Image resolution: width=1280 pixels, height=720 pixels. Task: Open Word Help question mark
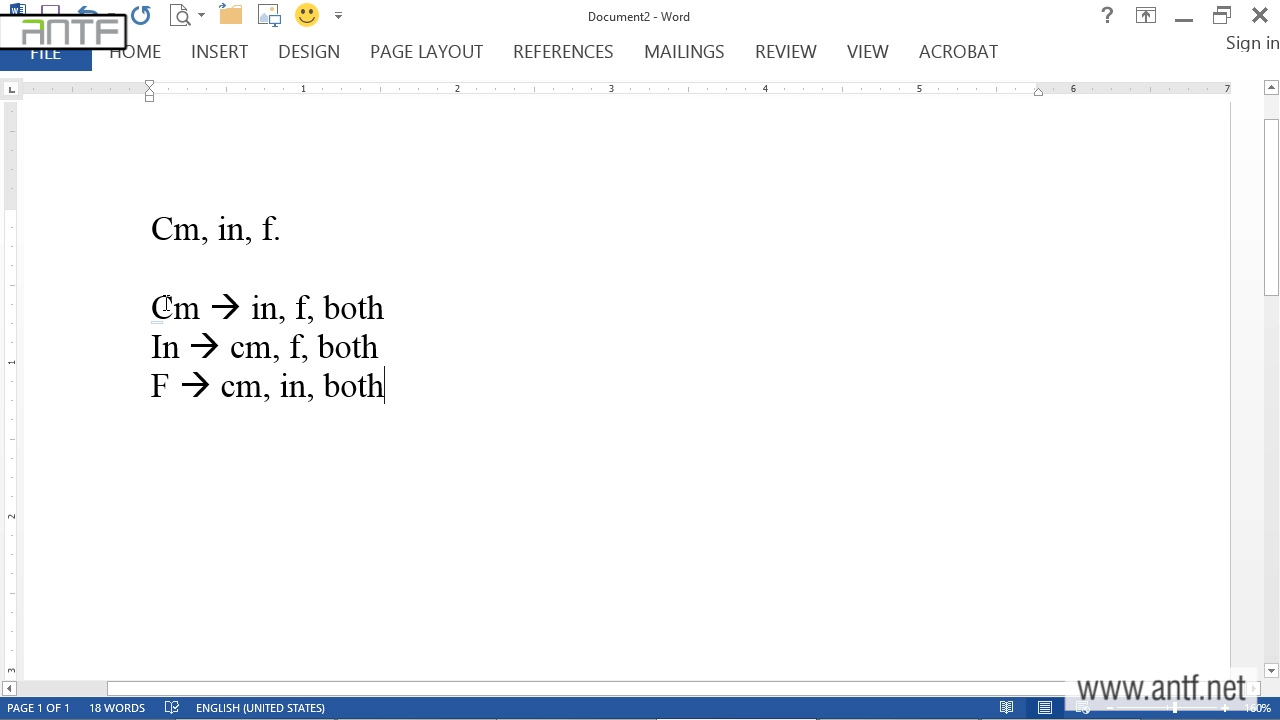(1107, 16)
